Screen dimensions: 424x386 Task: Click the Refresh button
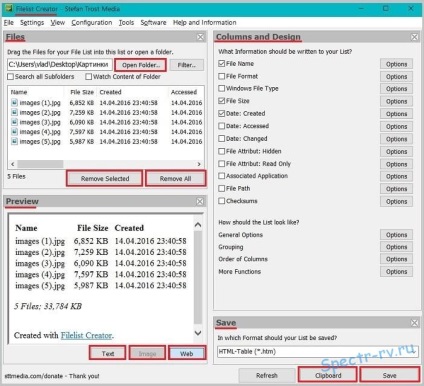tap(267, 375)
